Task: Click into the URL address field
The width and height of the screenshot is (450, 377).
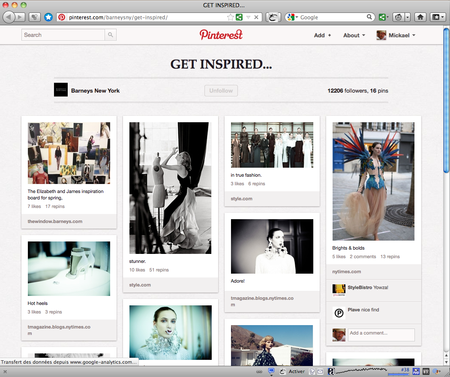Action: click(147, 17)
